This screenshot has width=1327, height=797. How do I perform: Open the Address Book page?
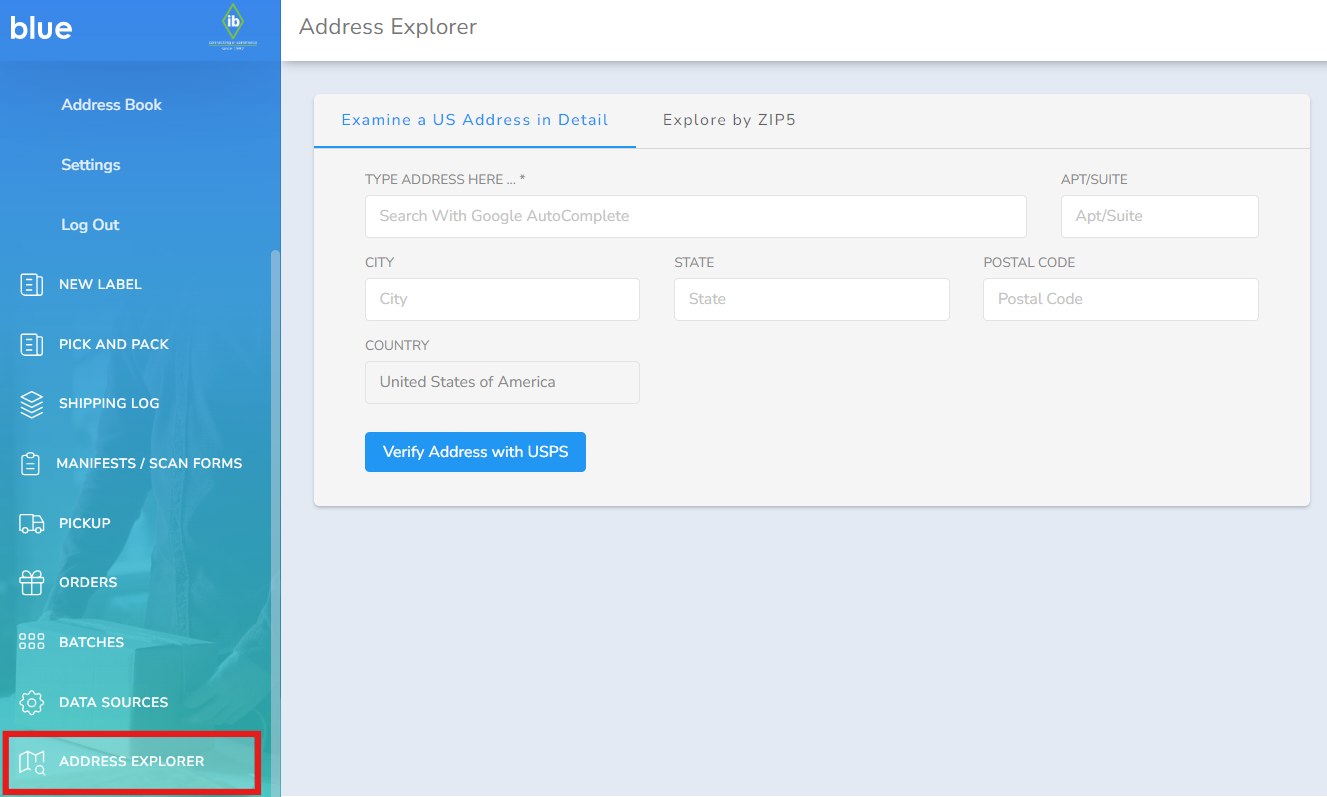pyautogui.click(x=111, y=104)
